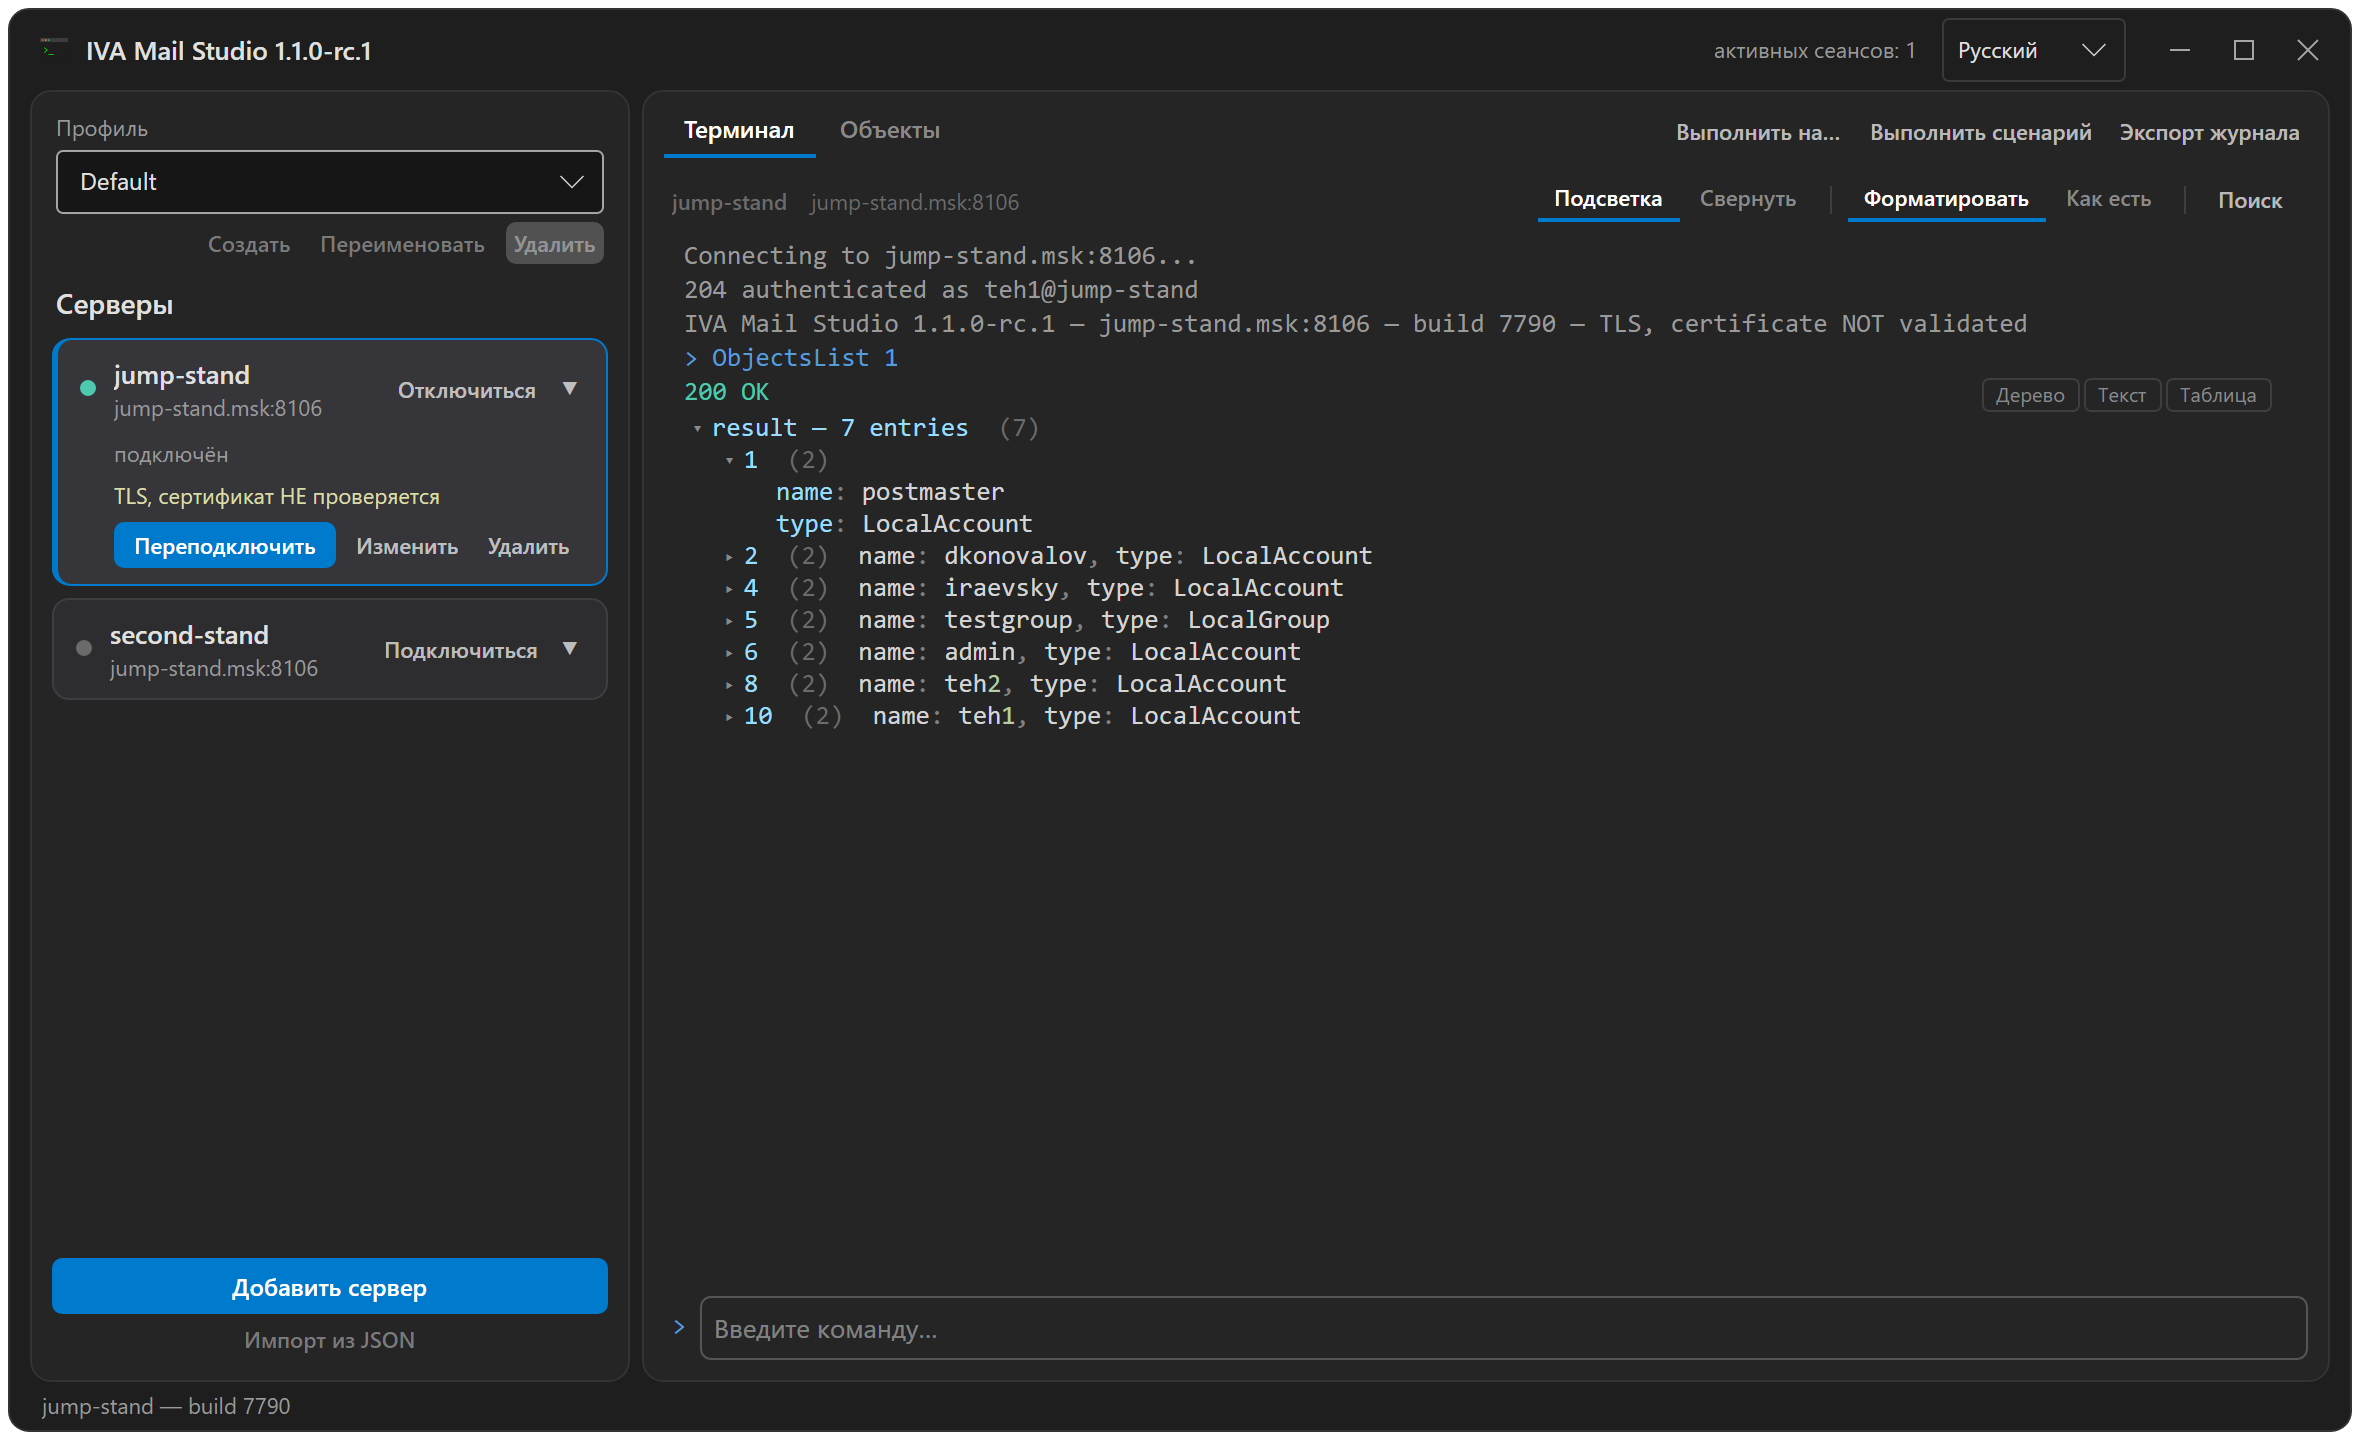Open jump-stand server options arrow

[x=570, y=389]
